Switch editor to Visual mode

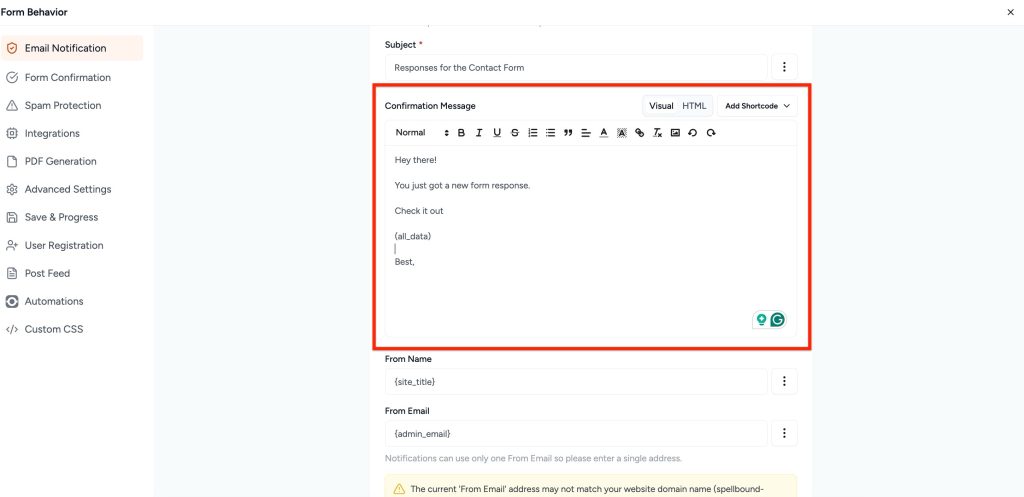coord(661,106)
